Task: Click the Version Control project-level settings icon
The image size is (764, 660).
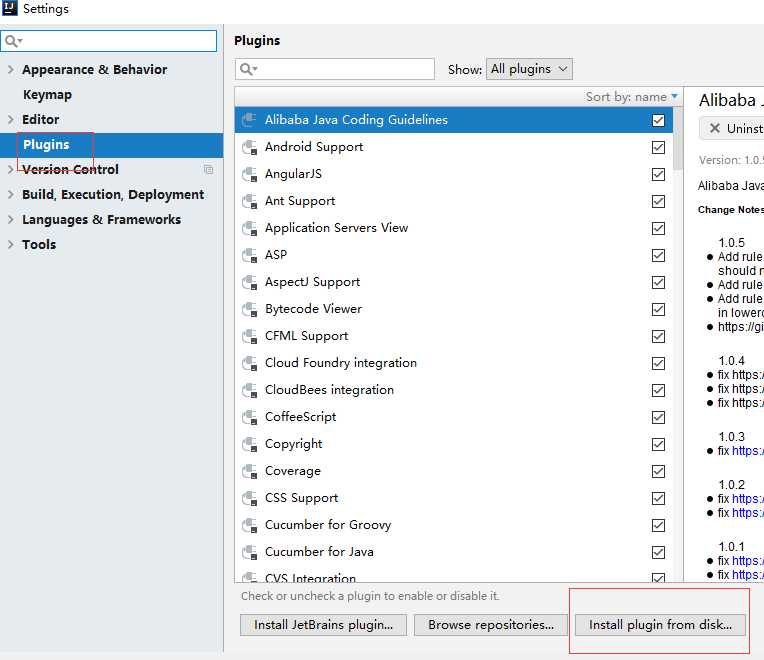Action: (208, 170)
